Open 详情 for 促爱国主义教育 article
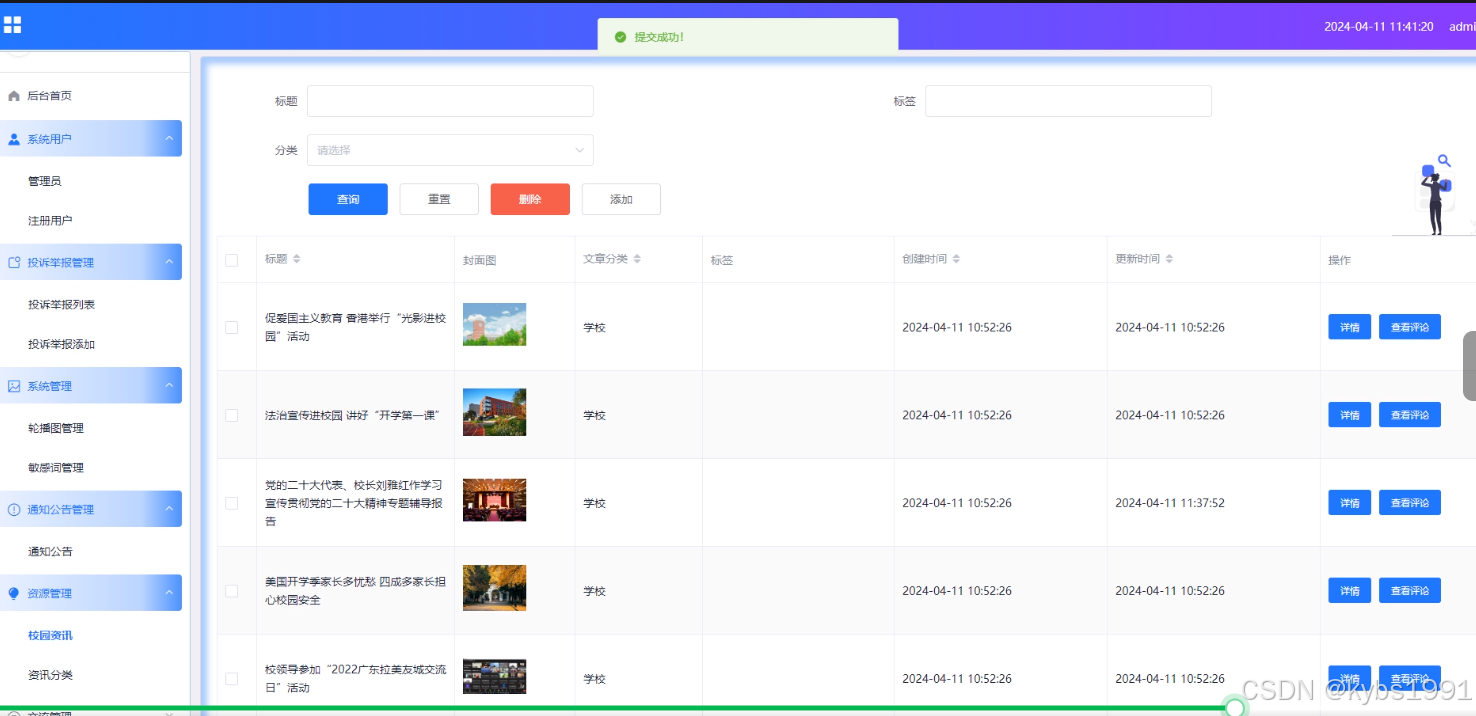The width and height of the screenshot is (1476, 716). click(1349, 327)
